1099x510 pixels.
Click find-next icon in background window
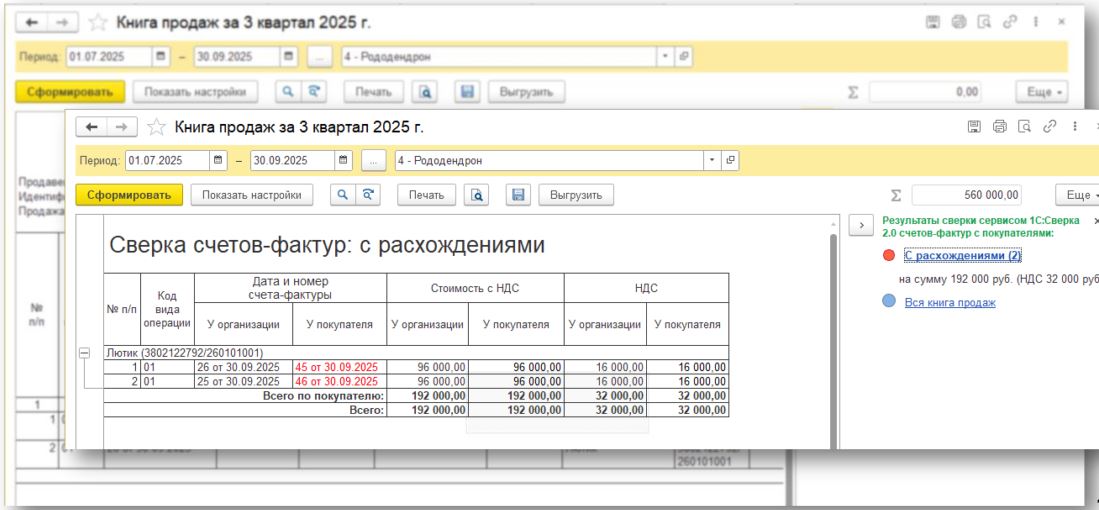pos(314,92)
